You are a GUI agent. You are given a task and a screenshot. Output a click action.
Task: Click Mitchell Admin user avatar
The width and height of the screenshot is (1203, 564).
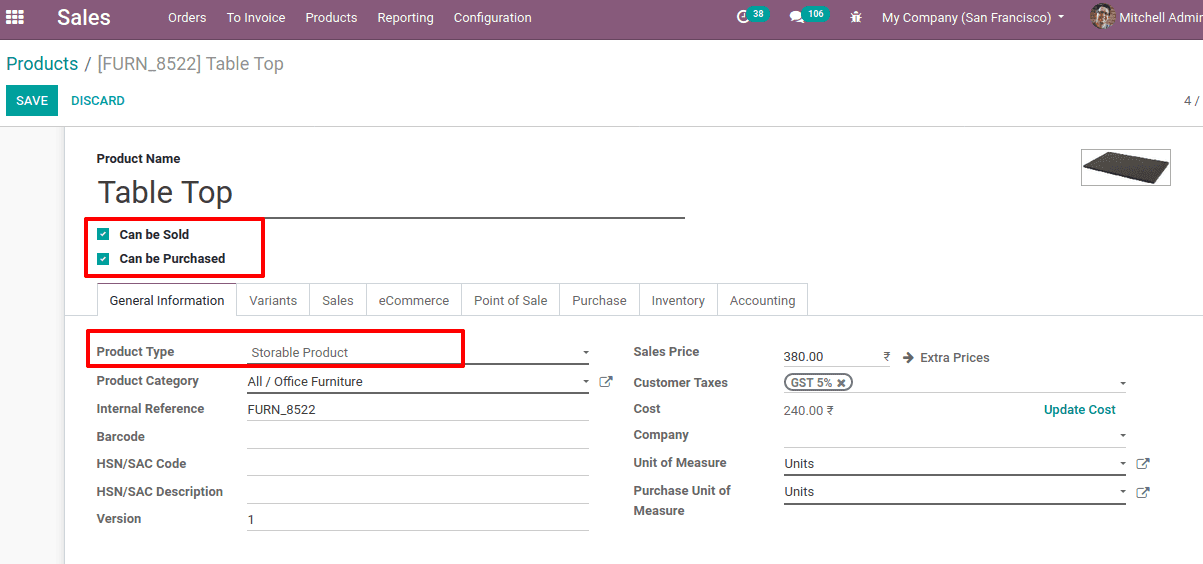pos(1102,17)
